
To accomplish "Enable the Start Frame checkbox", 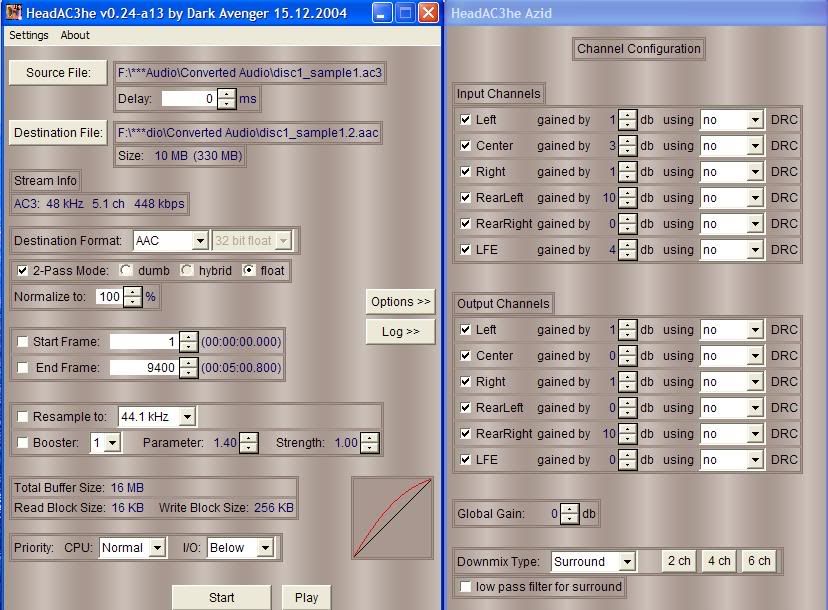I will 22,342.
